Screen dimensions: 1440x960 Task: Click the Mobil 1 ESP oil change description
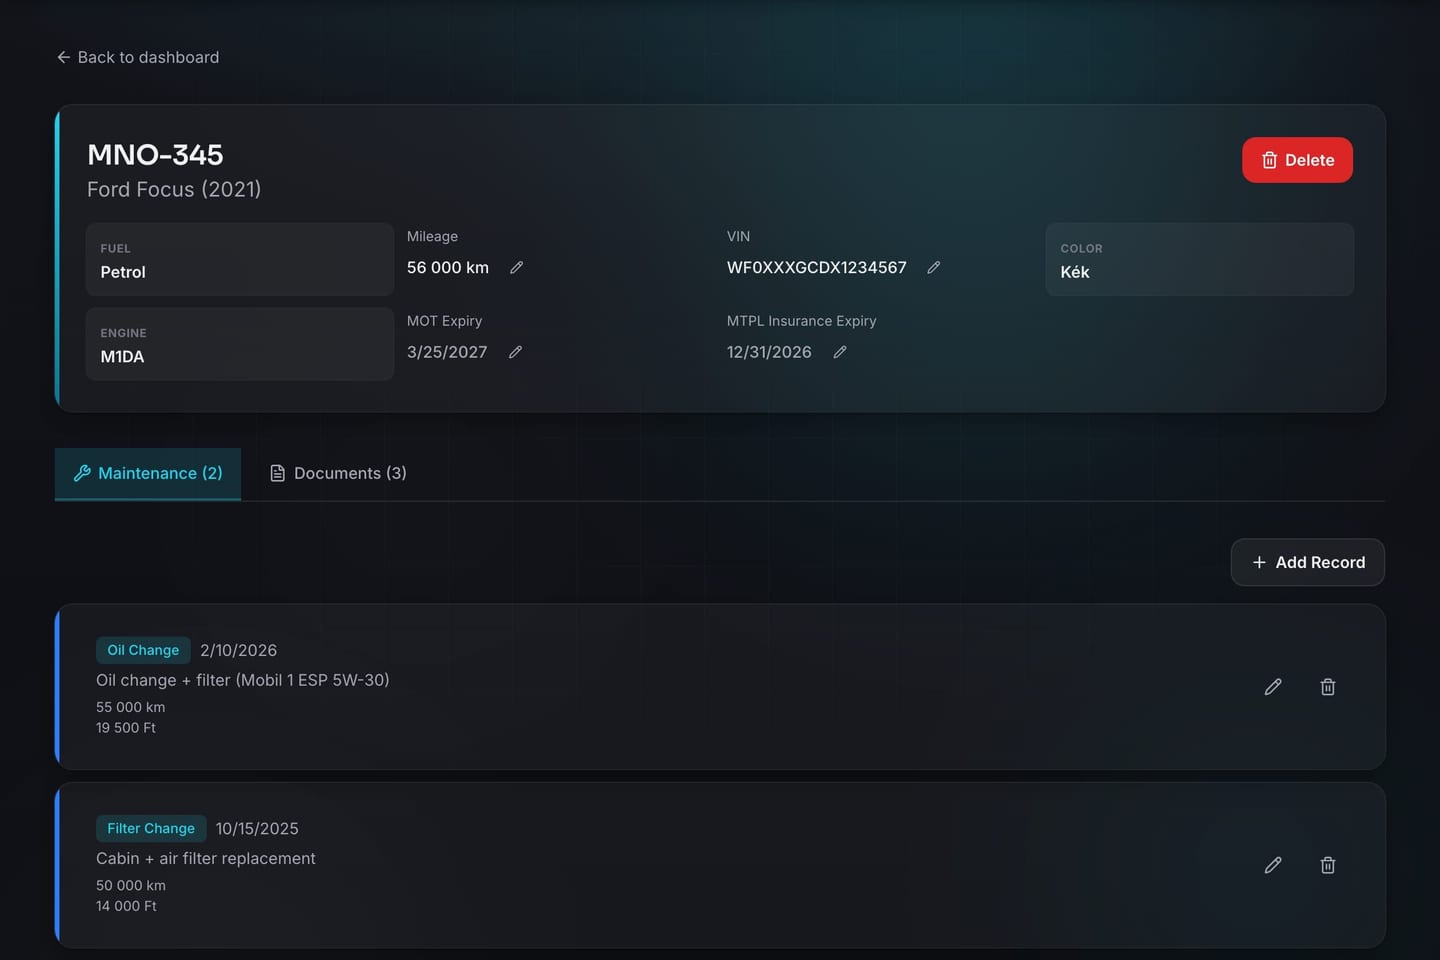point(243,680)
